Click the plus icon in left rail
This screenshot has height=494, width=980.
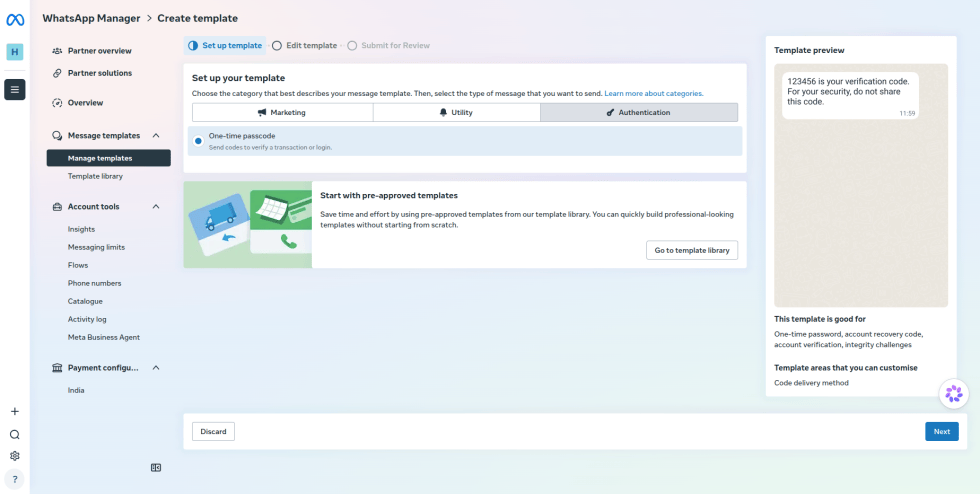(15, 411)
